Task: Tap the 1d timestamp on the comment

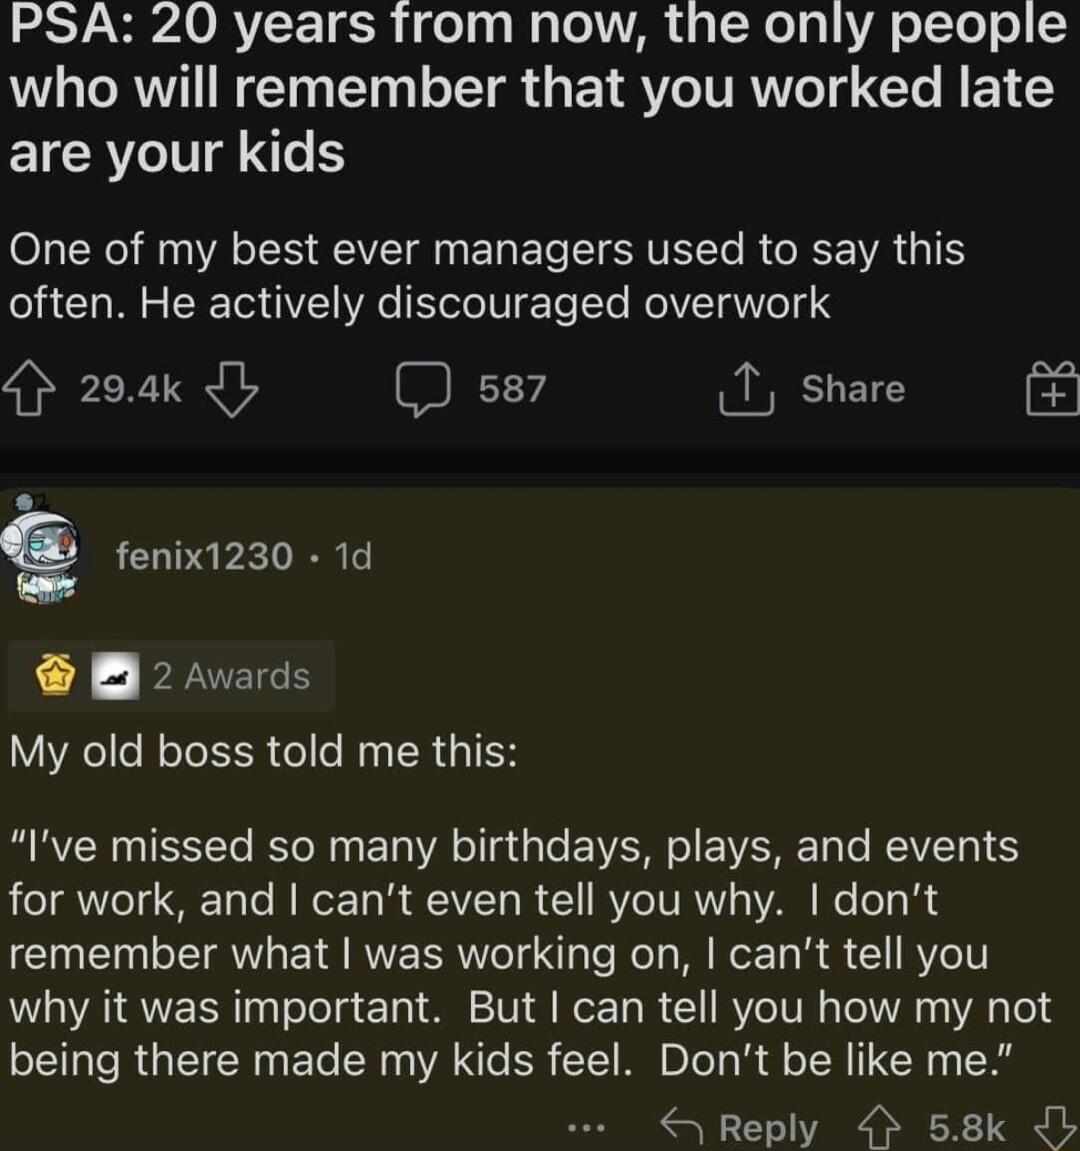Action: 354,557
